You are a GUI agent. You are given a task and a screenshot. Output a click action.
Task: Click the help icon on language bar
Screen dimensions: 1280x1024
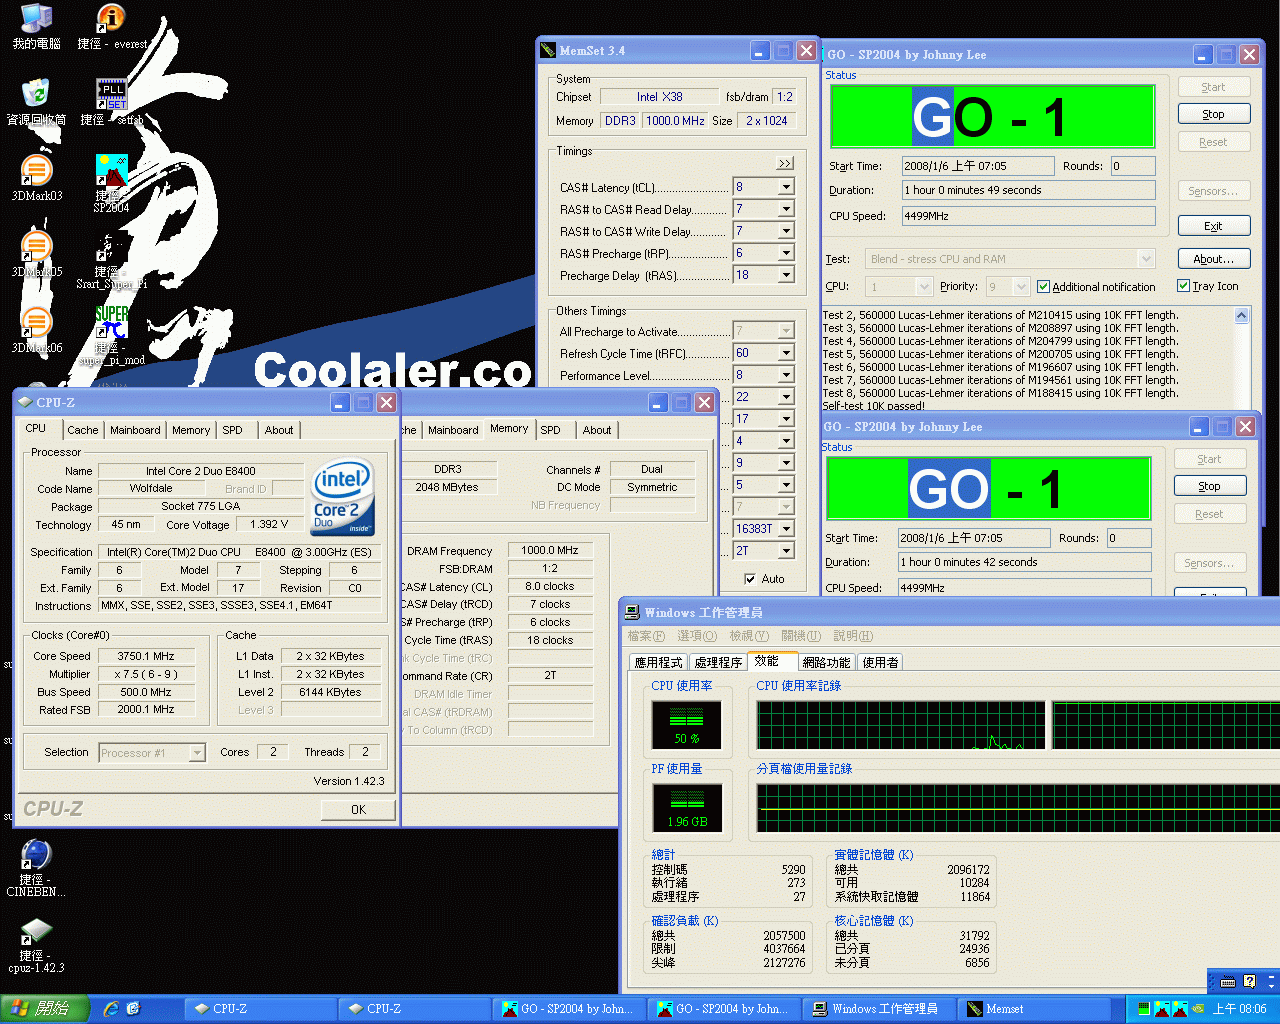pos(1249,981)
